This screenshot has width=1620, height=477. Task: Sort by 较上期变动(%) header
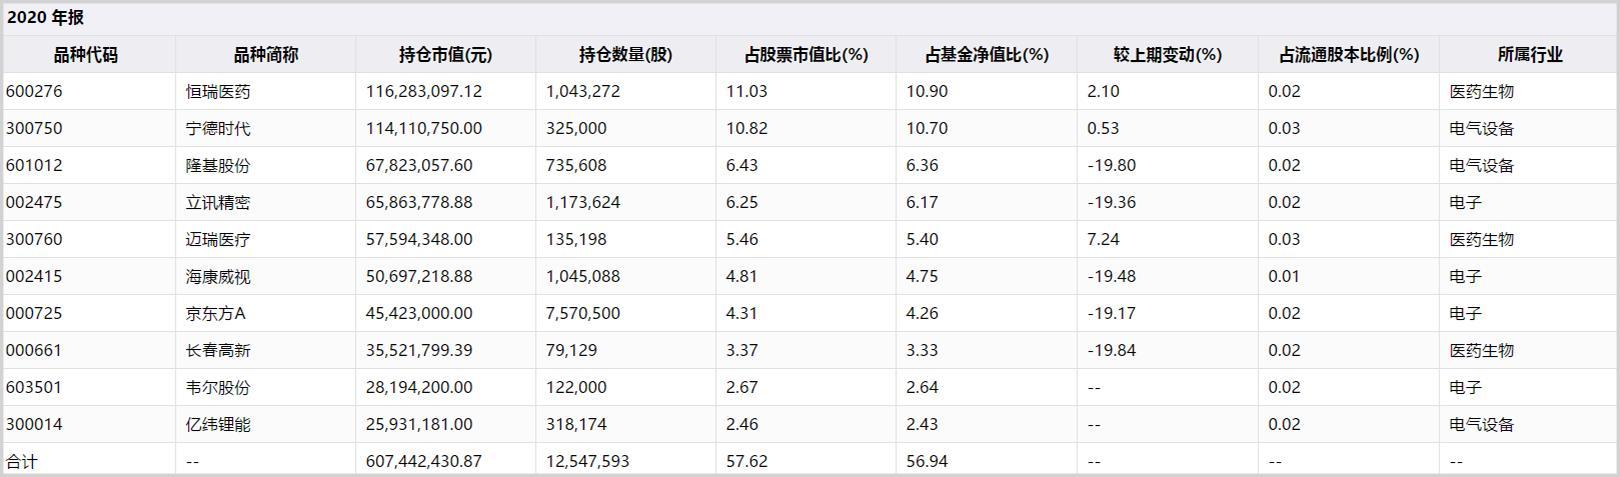click(x=1167, y=55)
